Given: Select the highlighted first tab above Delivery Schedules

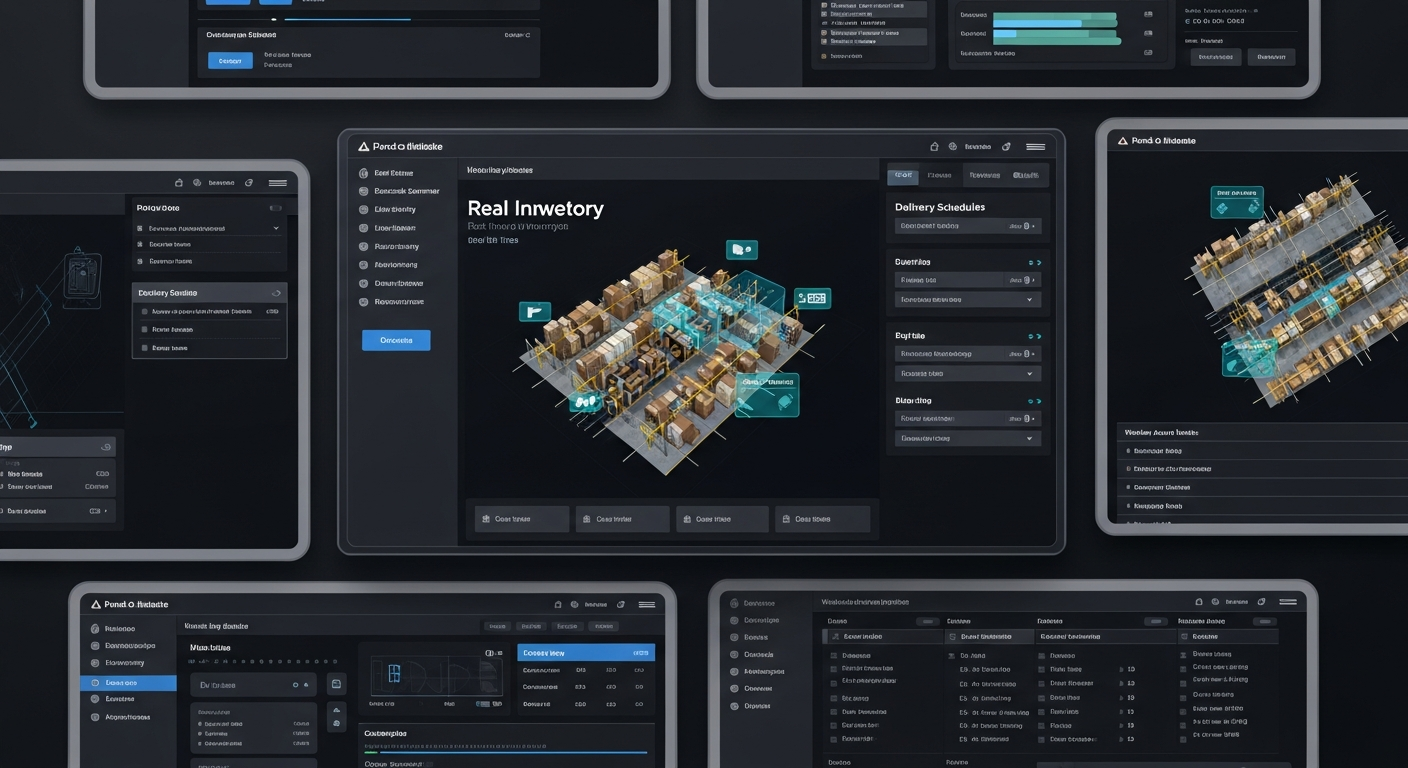Looking at the screenshot, I should [x=903, y=175].
